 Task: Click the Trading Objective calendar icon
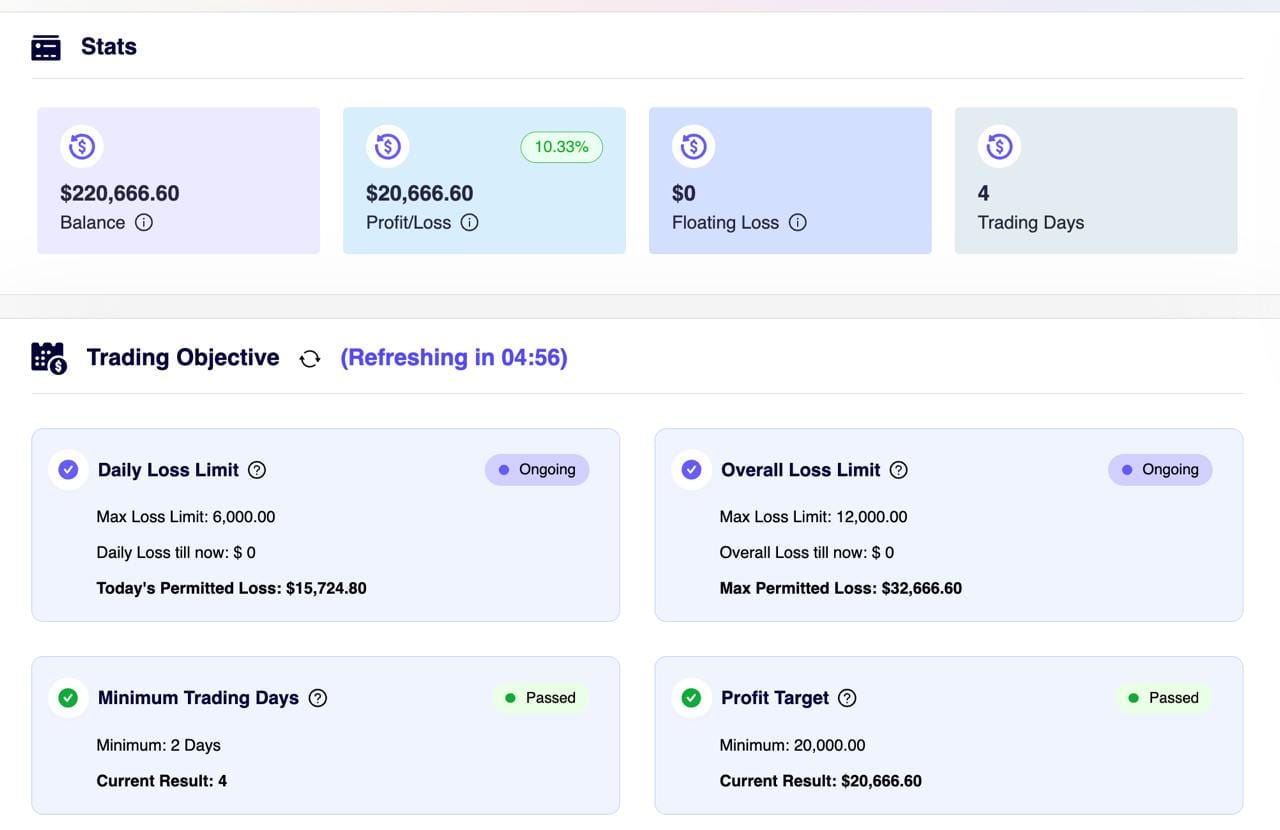[x=48, y=358]
